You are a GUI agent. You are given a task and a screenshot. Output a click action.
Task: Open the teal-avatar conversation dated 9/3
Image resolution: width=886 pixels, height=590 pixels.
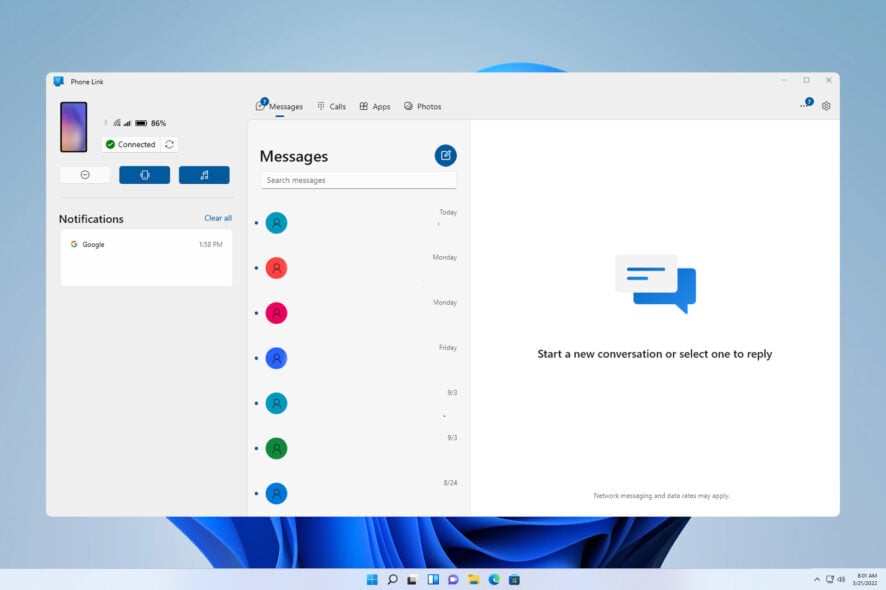pos(358,404)
